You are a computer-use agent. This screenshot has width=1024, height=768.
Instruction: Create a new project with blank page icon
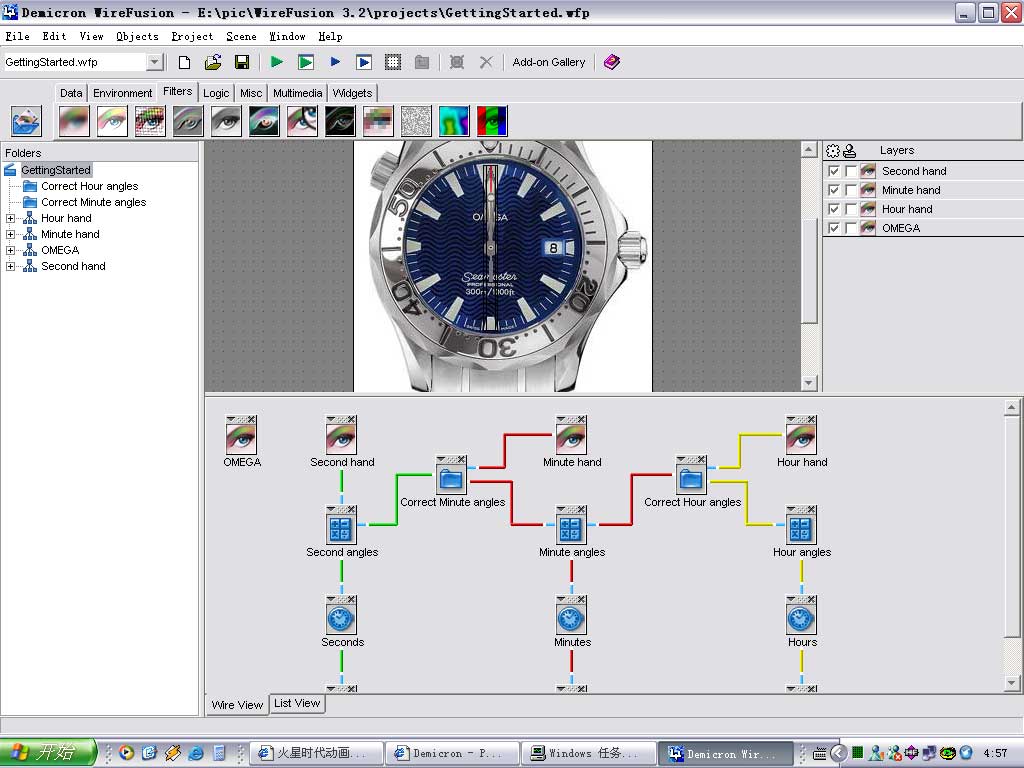184,62
